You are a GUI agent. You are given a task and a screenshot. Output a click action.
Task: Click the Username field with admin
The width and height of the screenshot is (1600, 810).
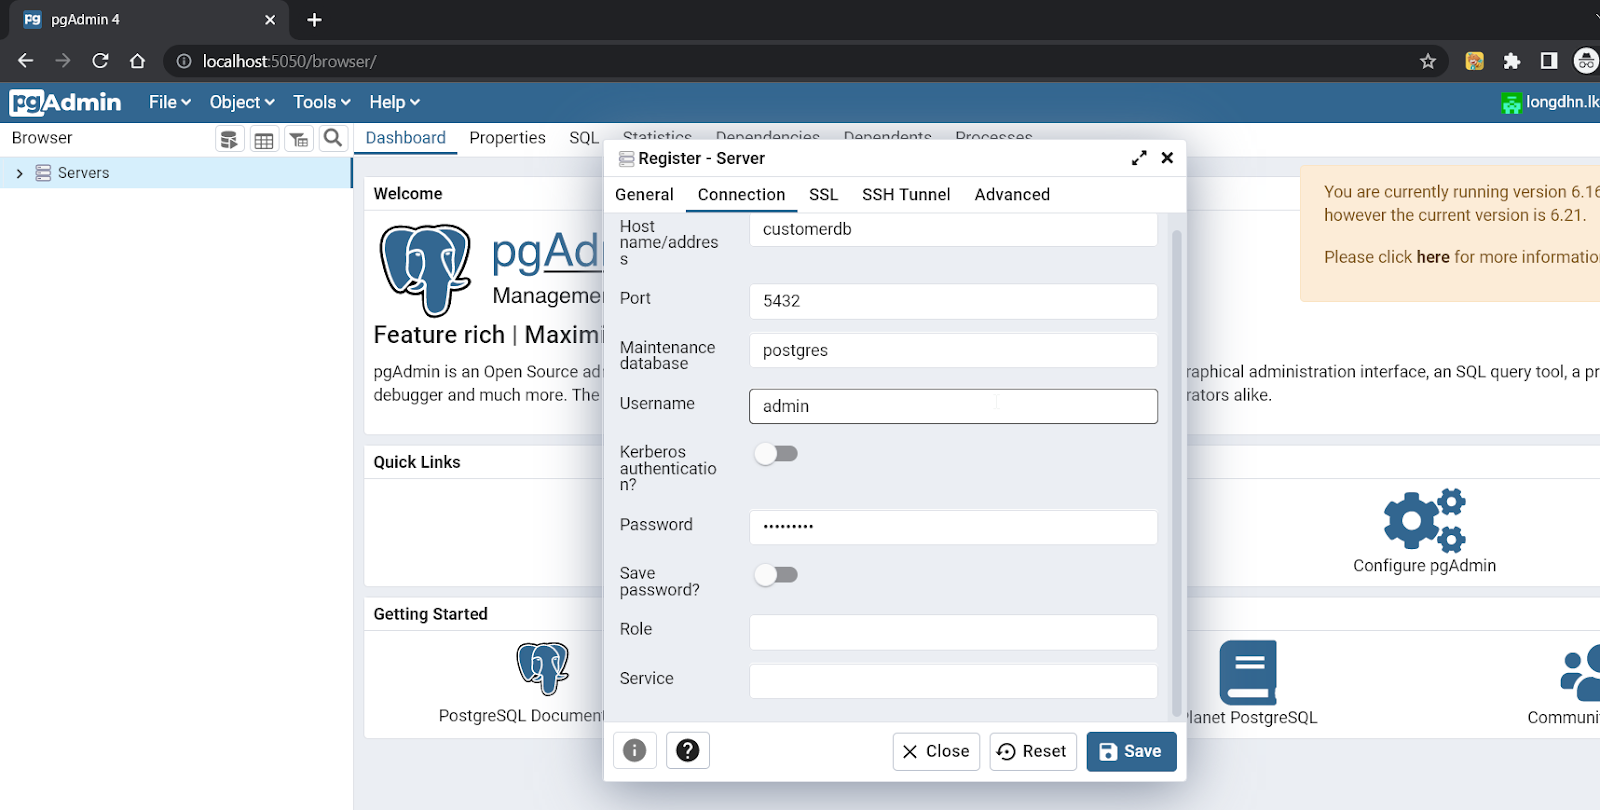pyautogui.click(x=953, y=406)
